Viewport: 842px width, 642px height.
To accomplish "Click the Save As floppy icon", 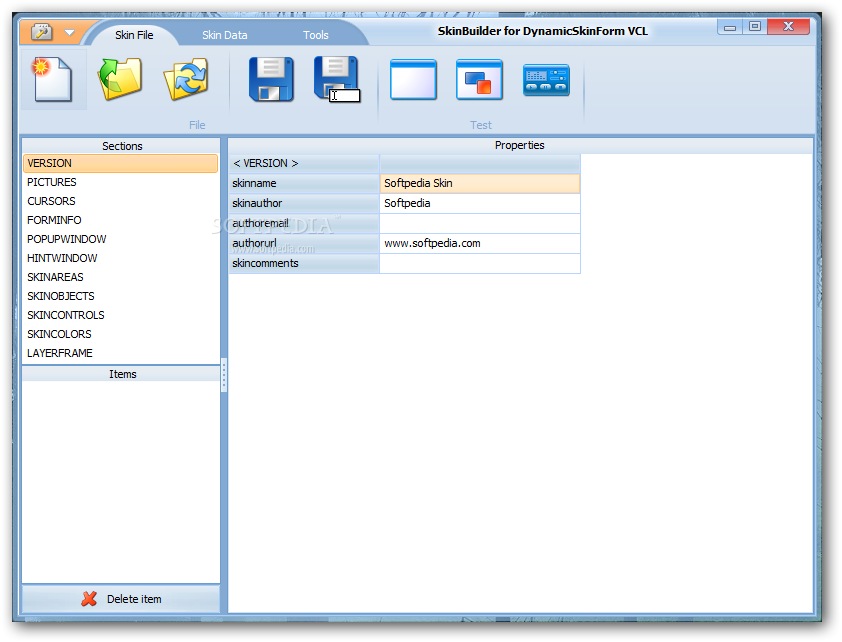I will click(x=337, y=79).
